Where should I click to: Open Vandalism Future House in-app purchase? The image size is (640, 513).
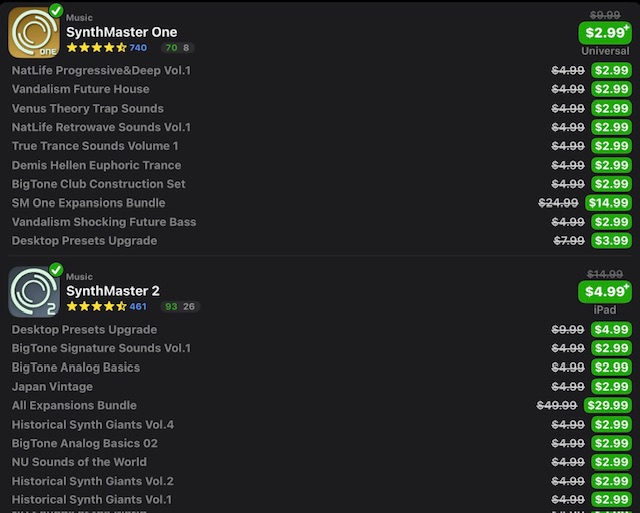click(80, 89)
